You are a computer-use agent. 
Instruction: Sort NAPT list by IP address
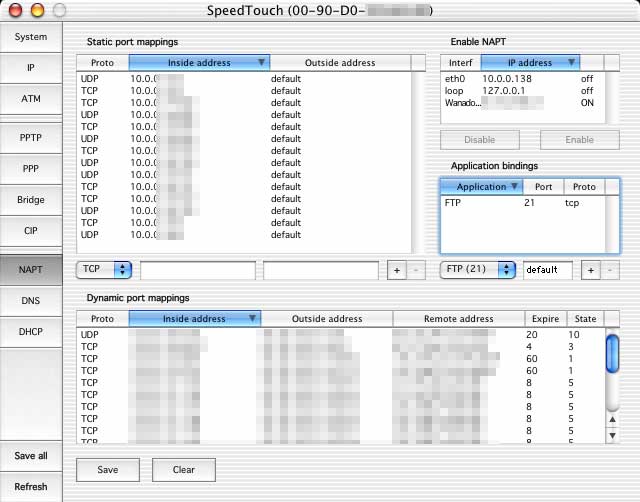pyautogui.click(x=530, y=63)
